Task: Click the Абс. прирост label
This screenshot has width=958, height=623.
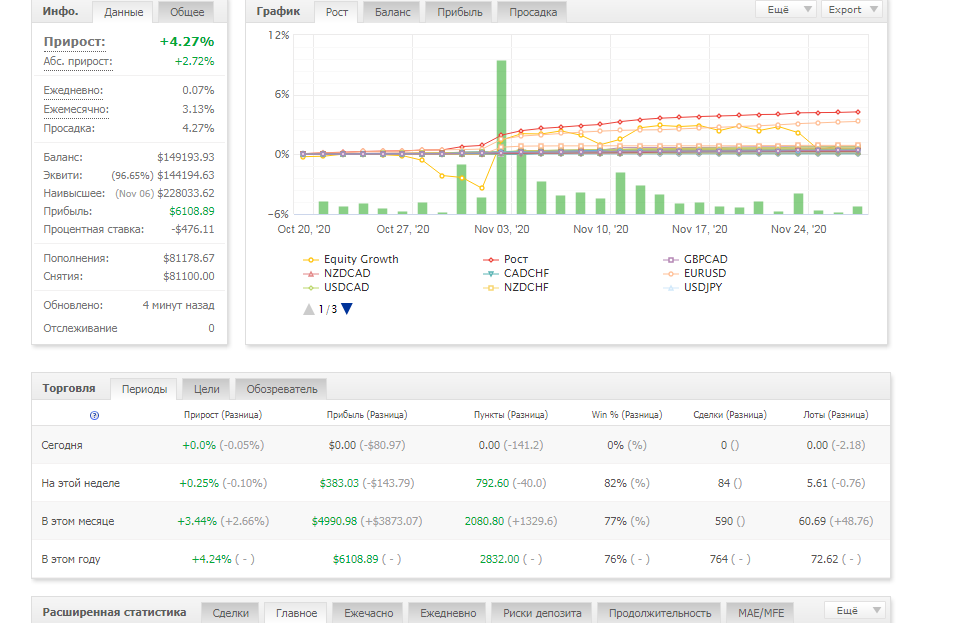Action: (x=78, y=62)
